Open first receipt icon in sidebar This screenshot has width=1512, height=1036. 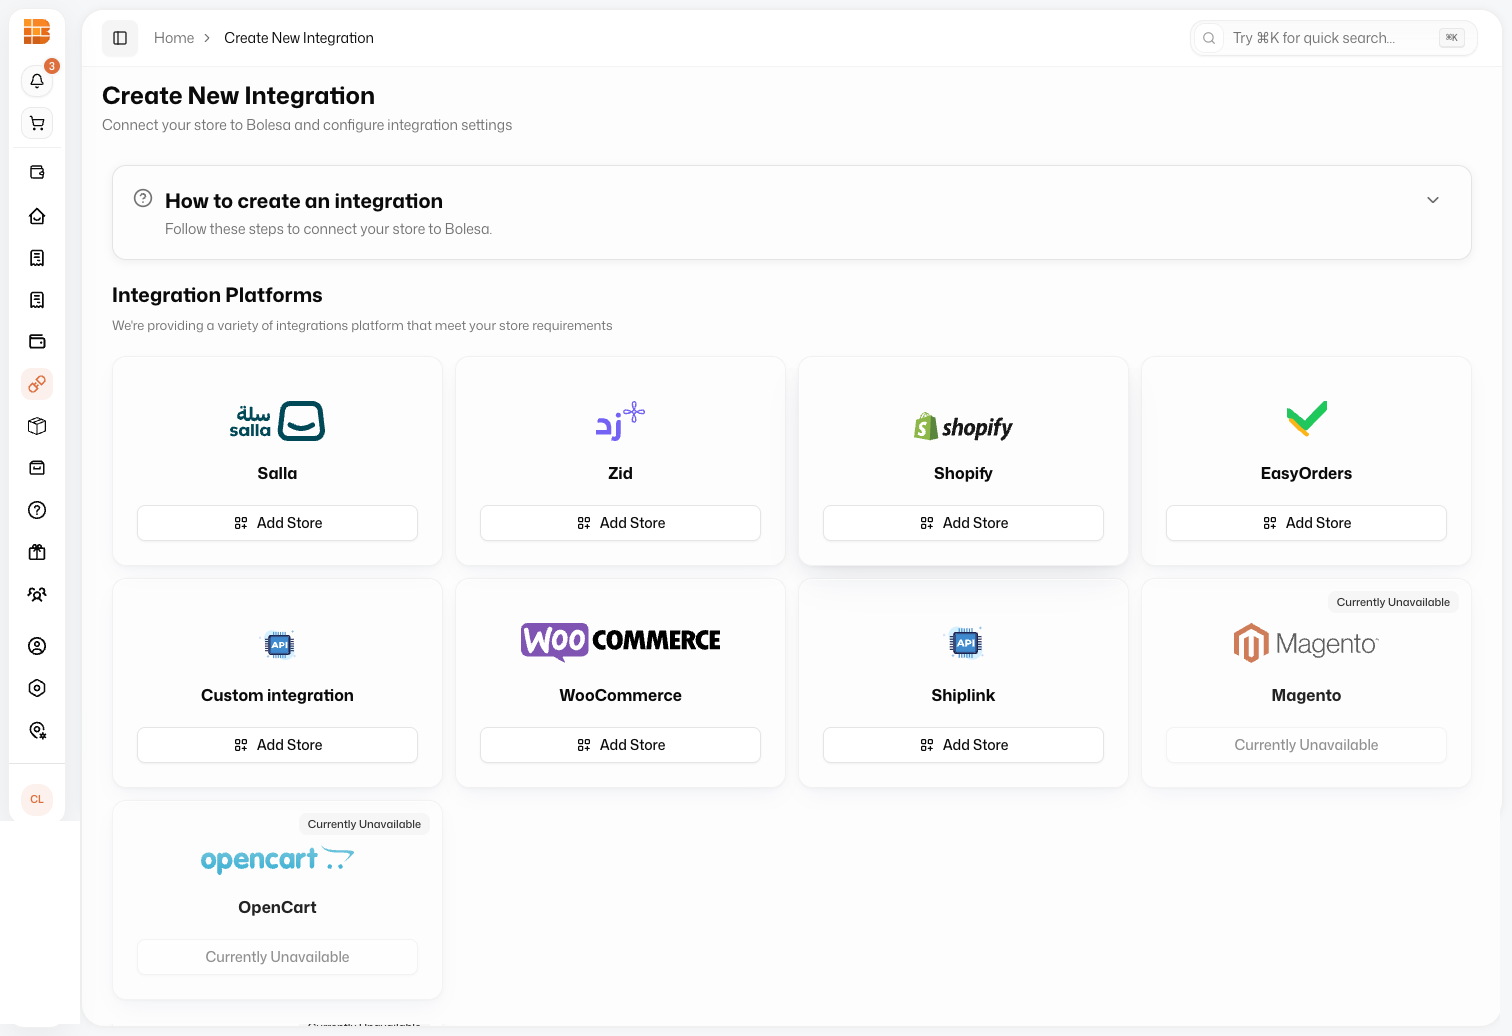pos(37,258)
